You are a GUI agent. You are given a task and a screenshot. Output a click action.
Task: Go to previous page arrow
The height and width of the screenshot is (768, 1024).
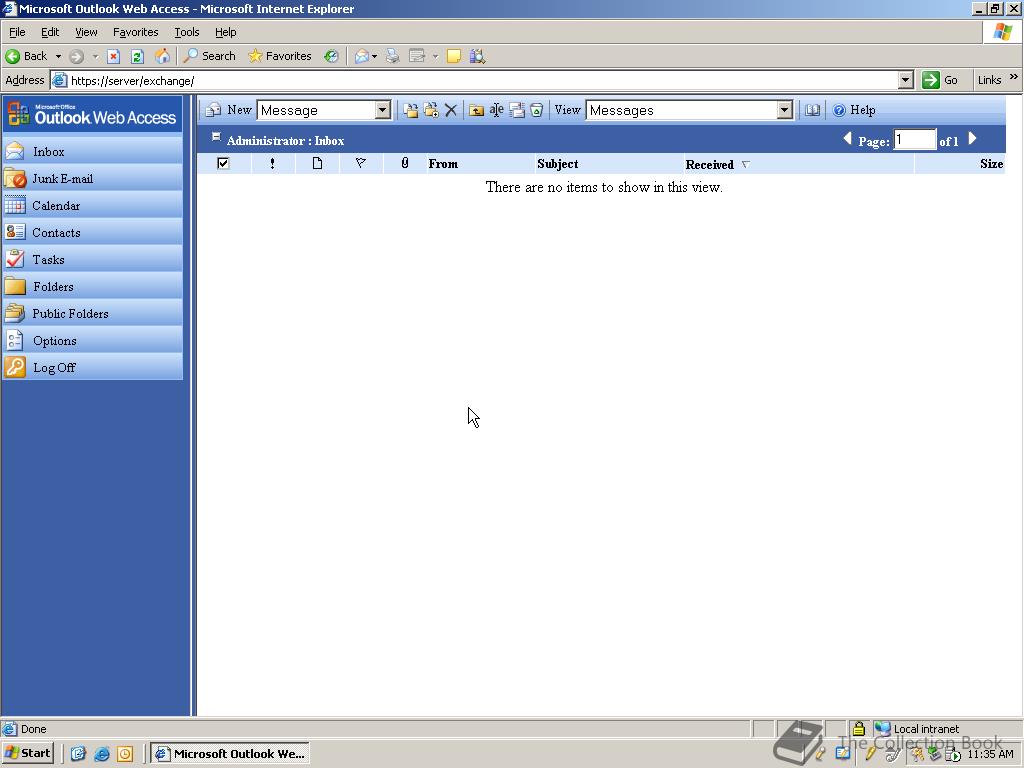pos(848,138)
